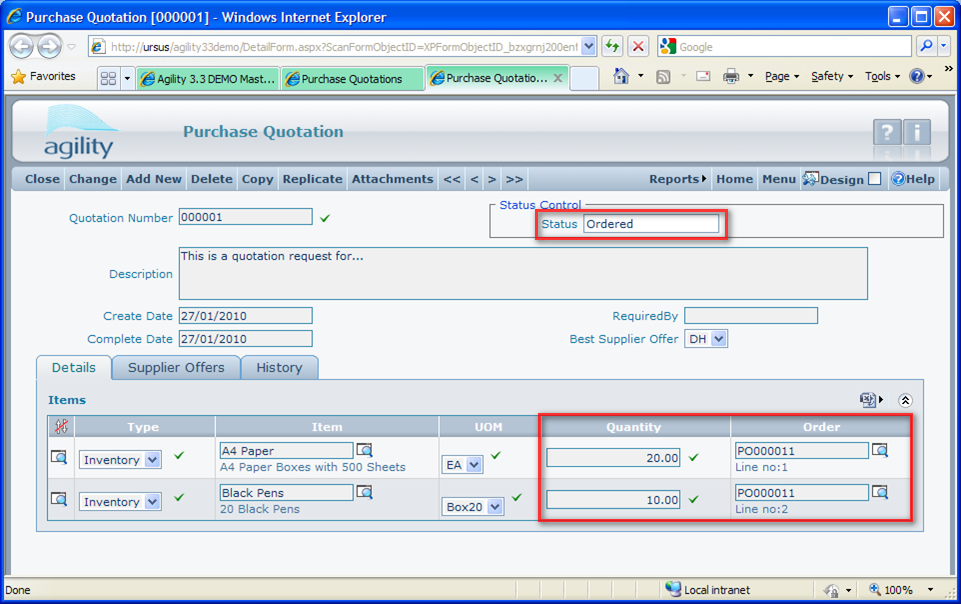This screenshot has height=604, width=961.
Task: Click the browser refresh icon
Action: pos(612,47)
